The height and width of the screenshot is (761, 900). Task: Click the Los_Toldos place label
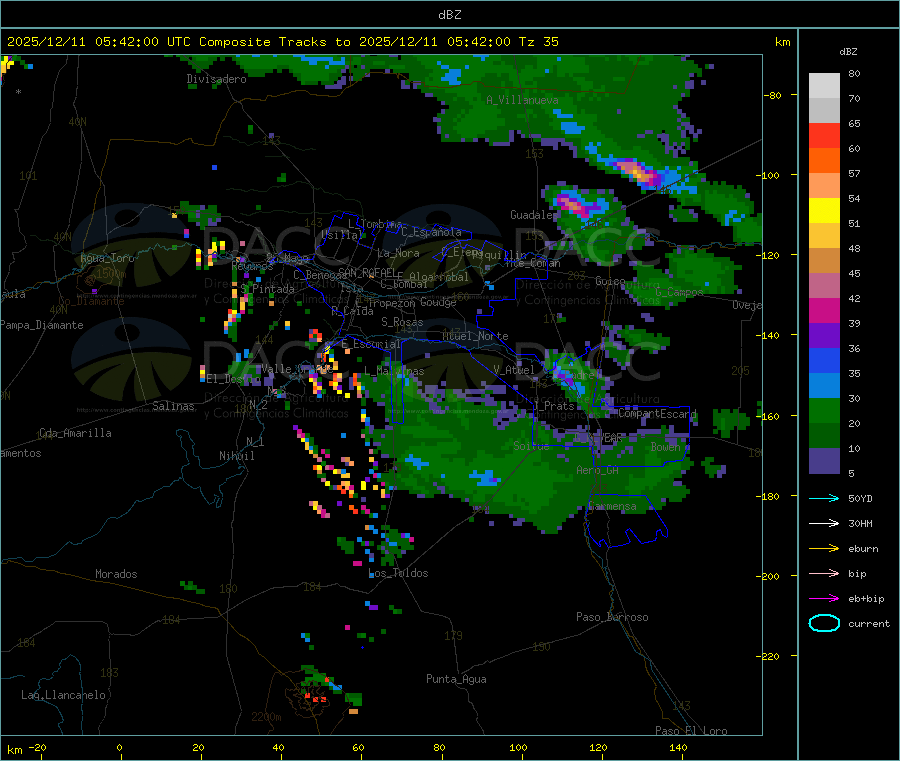click(398, 573)
